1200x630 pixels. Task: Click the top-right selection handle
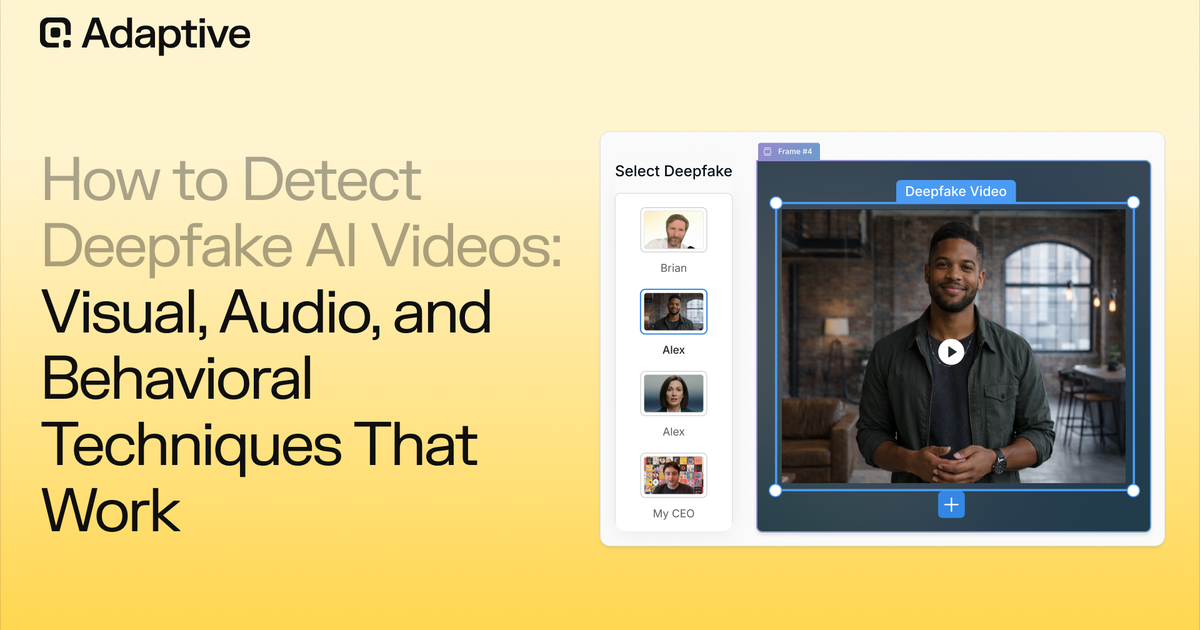1133,202
